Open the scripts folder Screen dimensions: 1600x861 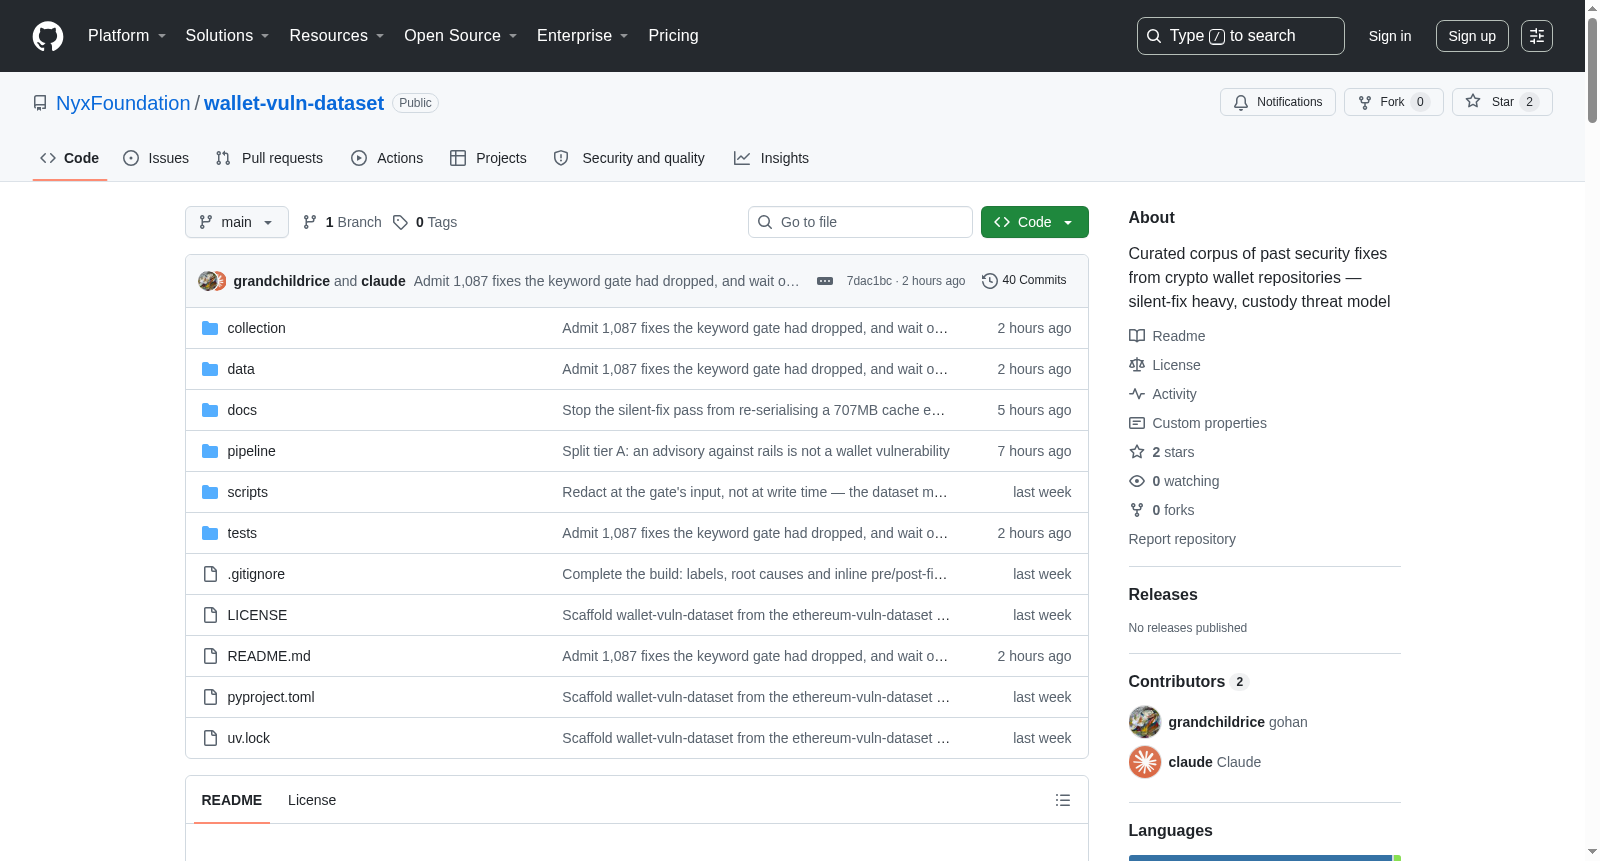click(247, 492)
